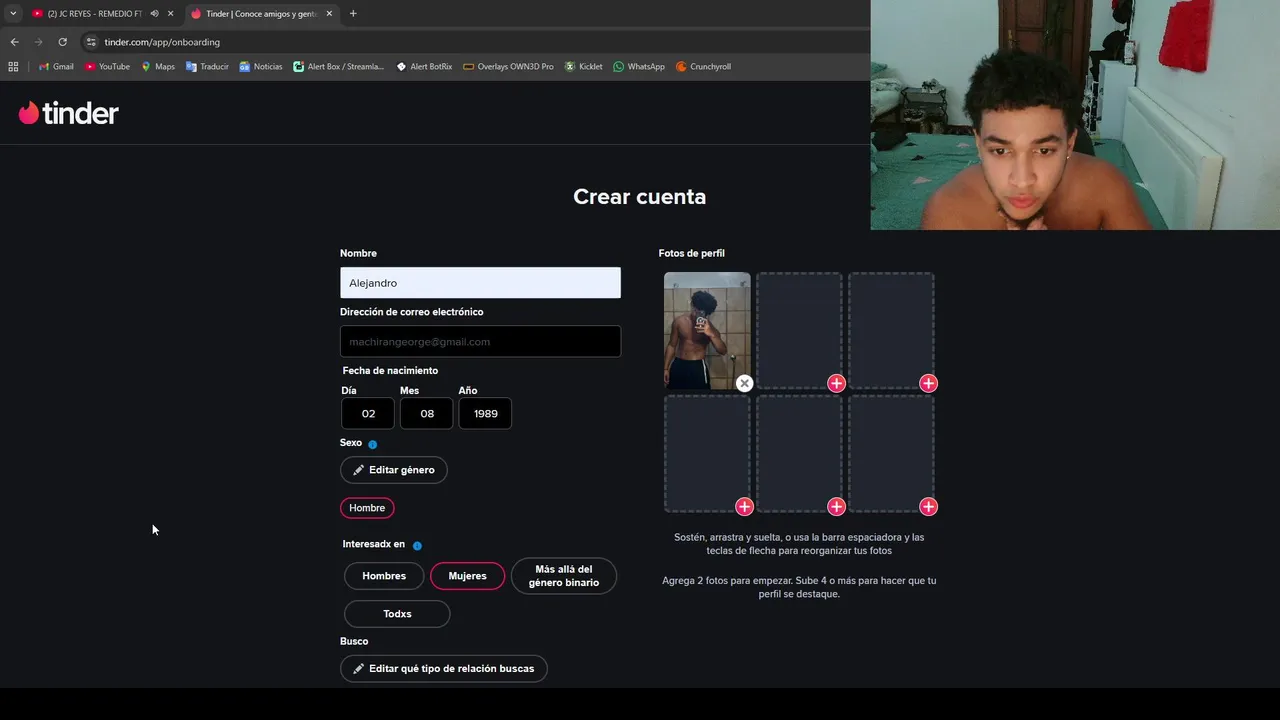Reload the page with refresh icon
The image size is (1280, 720).
pos(62,42)
